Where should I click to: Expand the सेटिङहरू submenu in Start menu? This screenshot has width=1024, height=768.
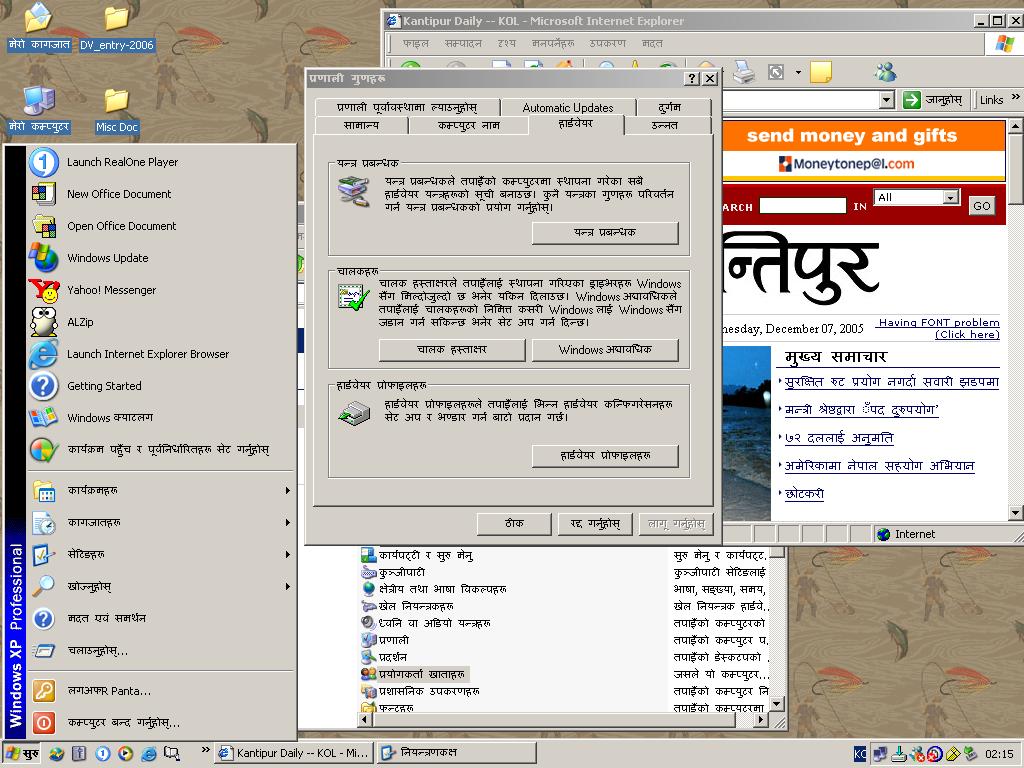tap(160, 554)
